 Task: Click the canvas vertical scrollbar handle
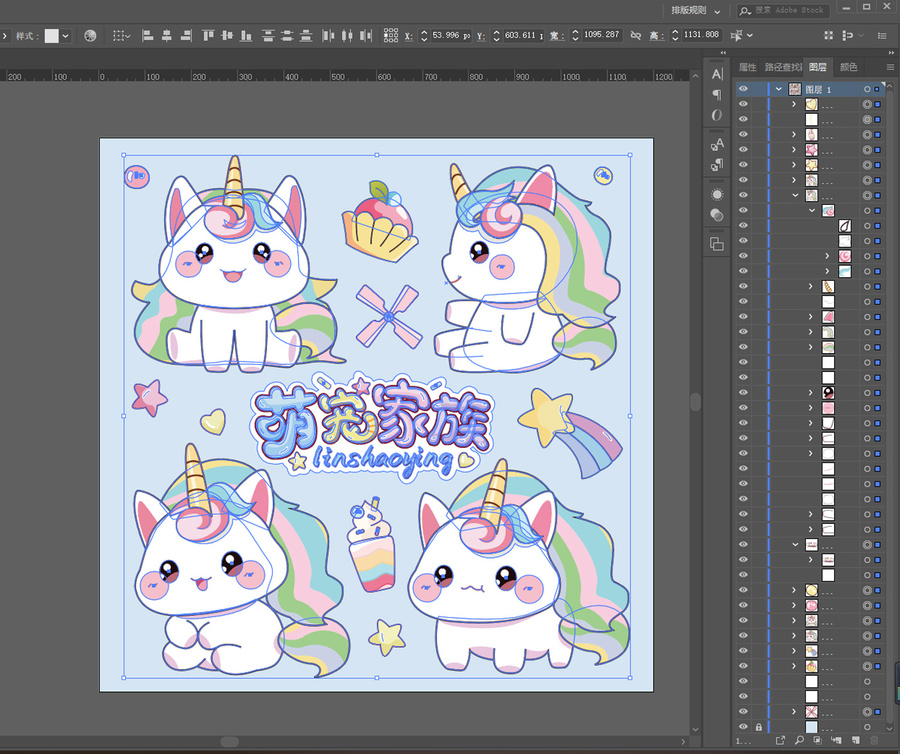[x=695, y=402]
